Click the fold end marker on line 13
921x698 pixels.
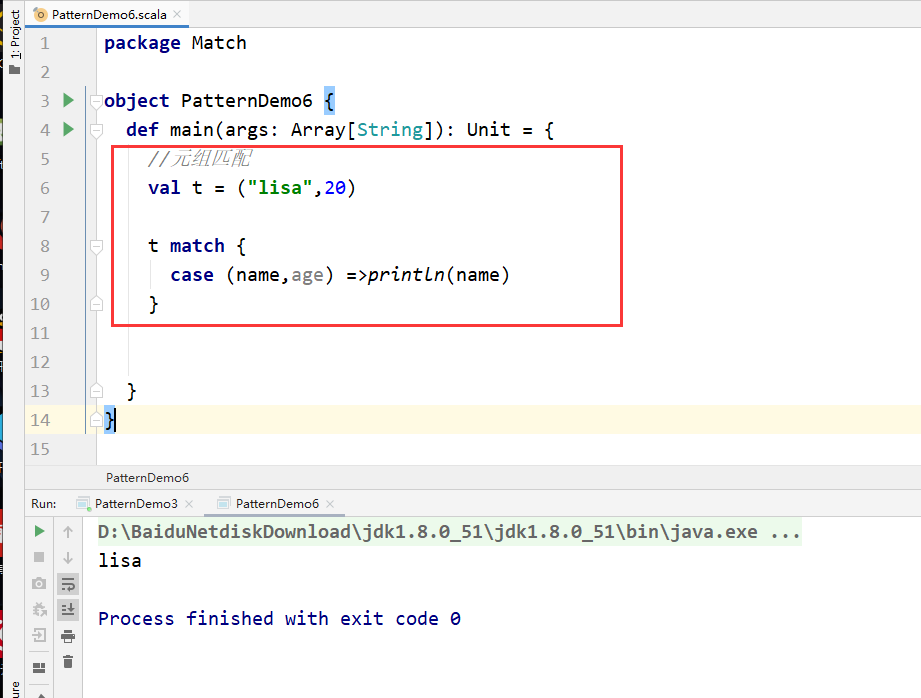click(x=97, y=391)
